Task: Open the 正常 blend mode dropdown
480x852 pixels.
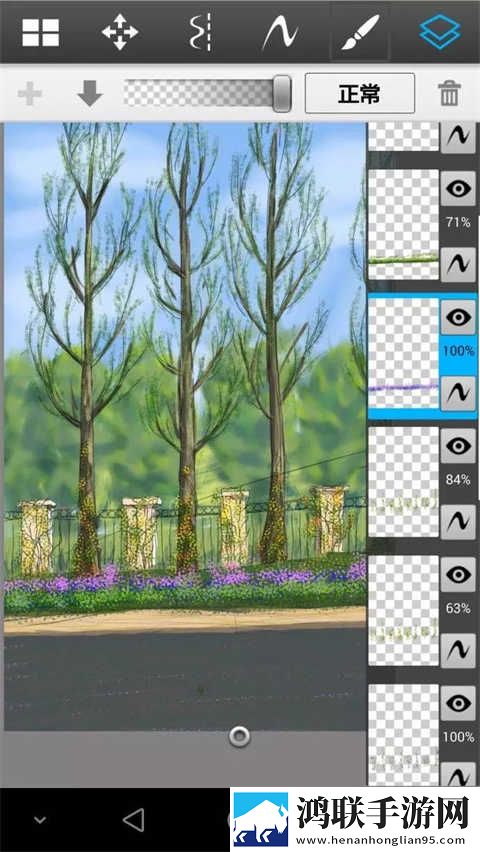Action: point(359,93)
